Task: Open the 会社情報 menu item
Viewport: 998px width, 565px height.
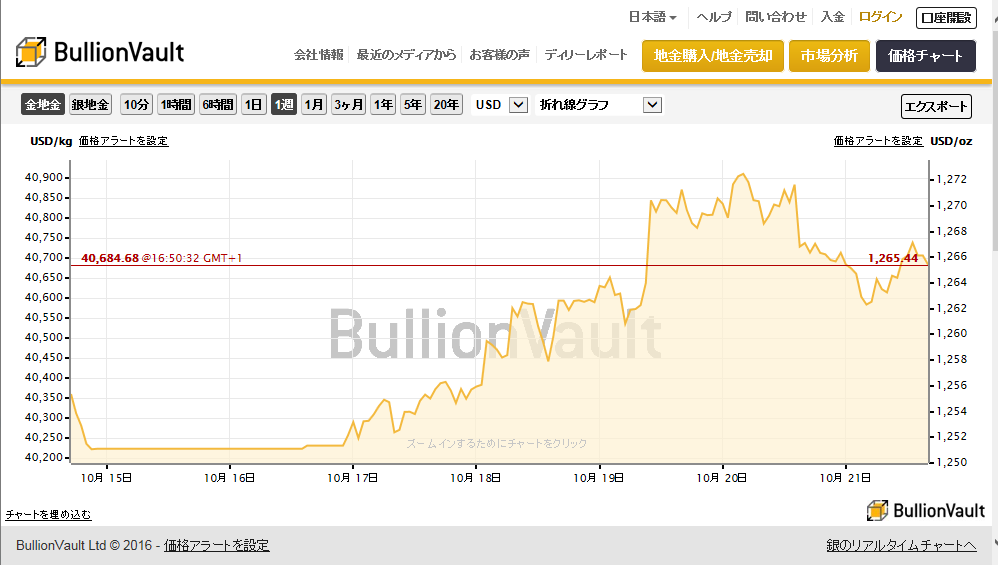Action: click(x=319, y=55)
